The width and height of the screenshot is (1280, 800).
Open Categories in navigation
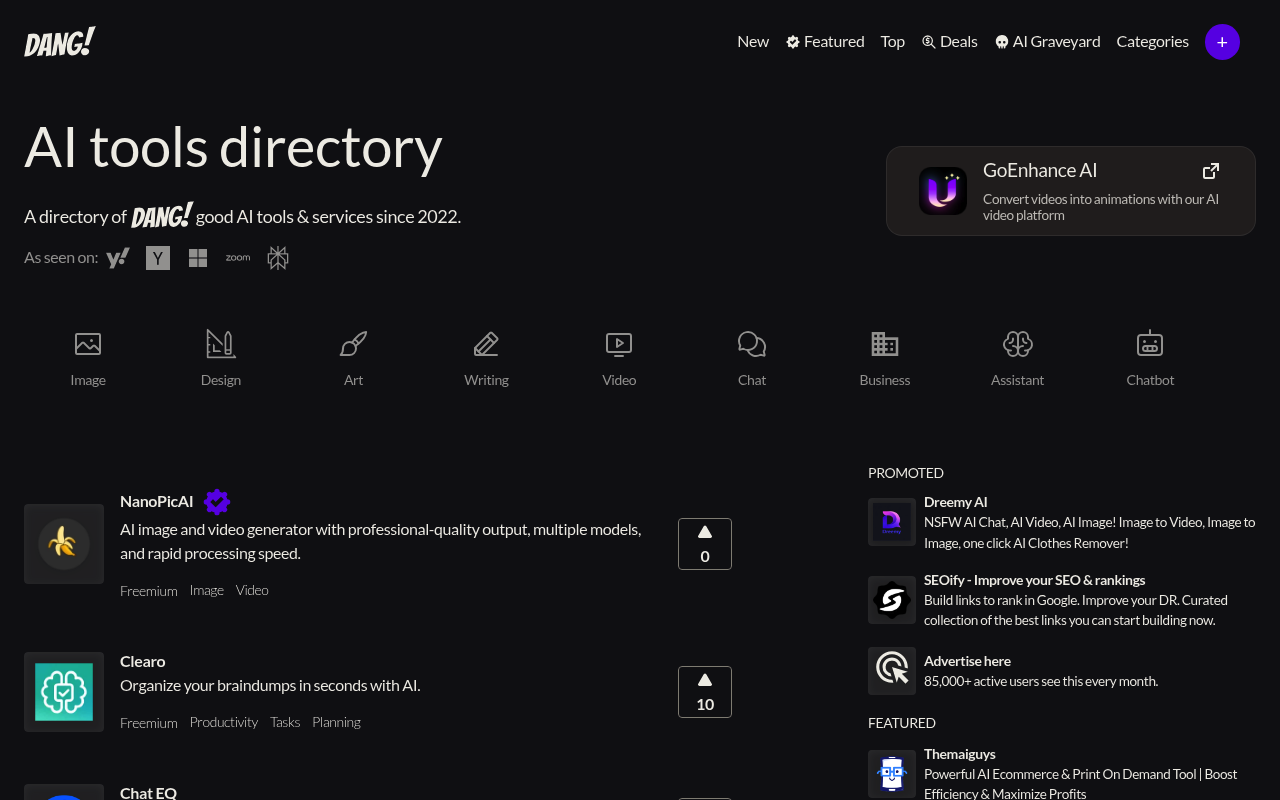(x=1153, y=42)
